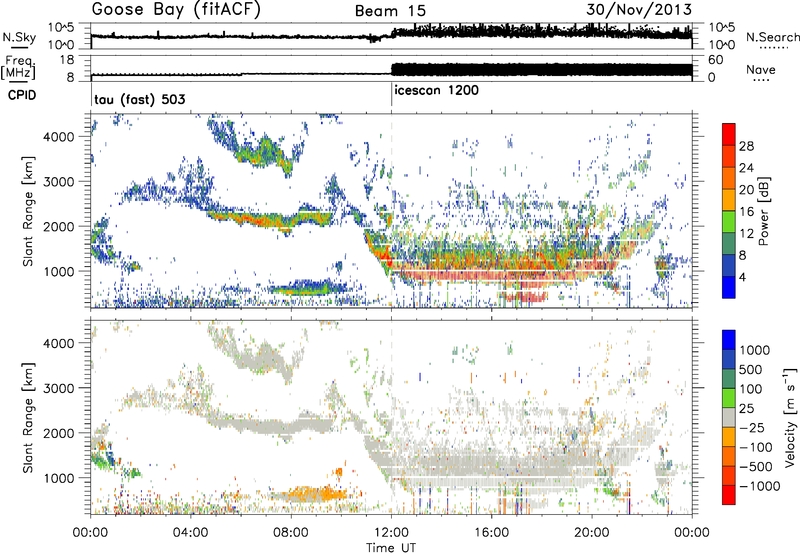Click the '-1000' tick on velocity scale
The height and width of the screenshot is (554, 800).
click(x=759, y=486)
